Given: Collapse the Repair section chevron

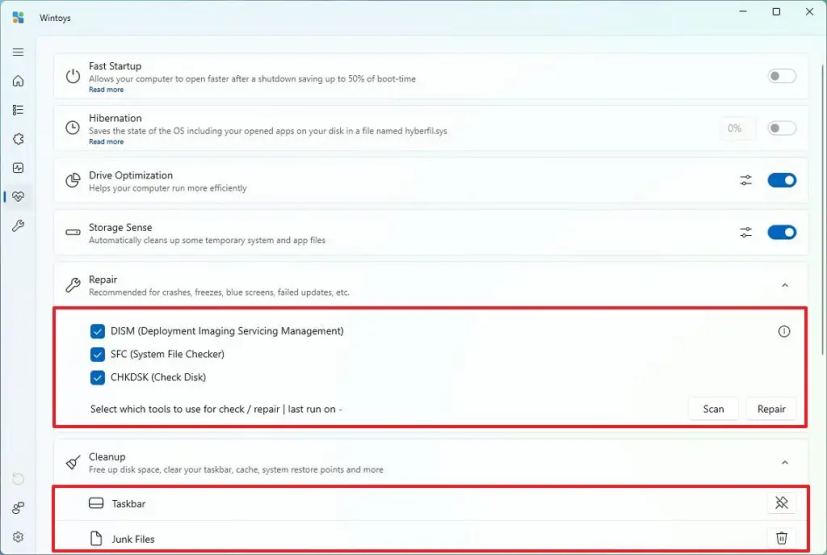Looking at the screenshot, I should coord(785,285).
